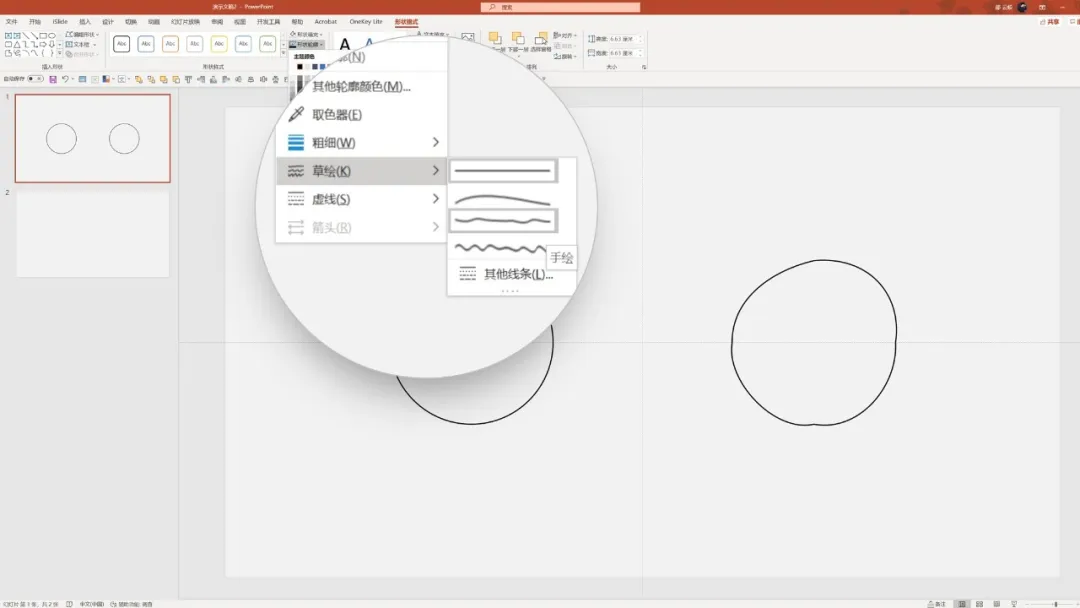This screenshot has height=608, width=1080.
Task: Open the 编辑形状 Edit Shape dropdown
Action: coord(82,34)
